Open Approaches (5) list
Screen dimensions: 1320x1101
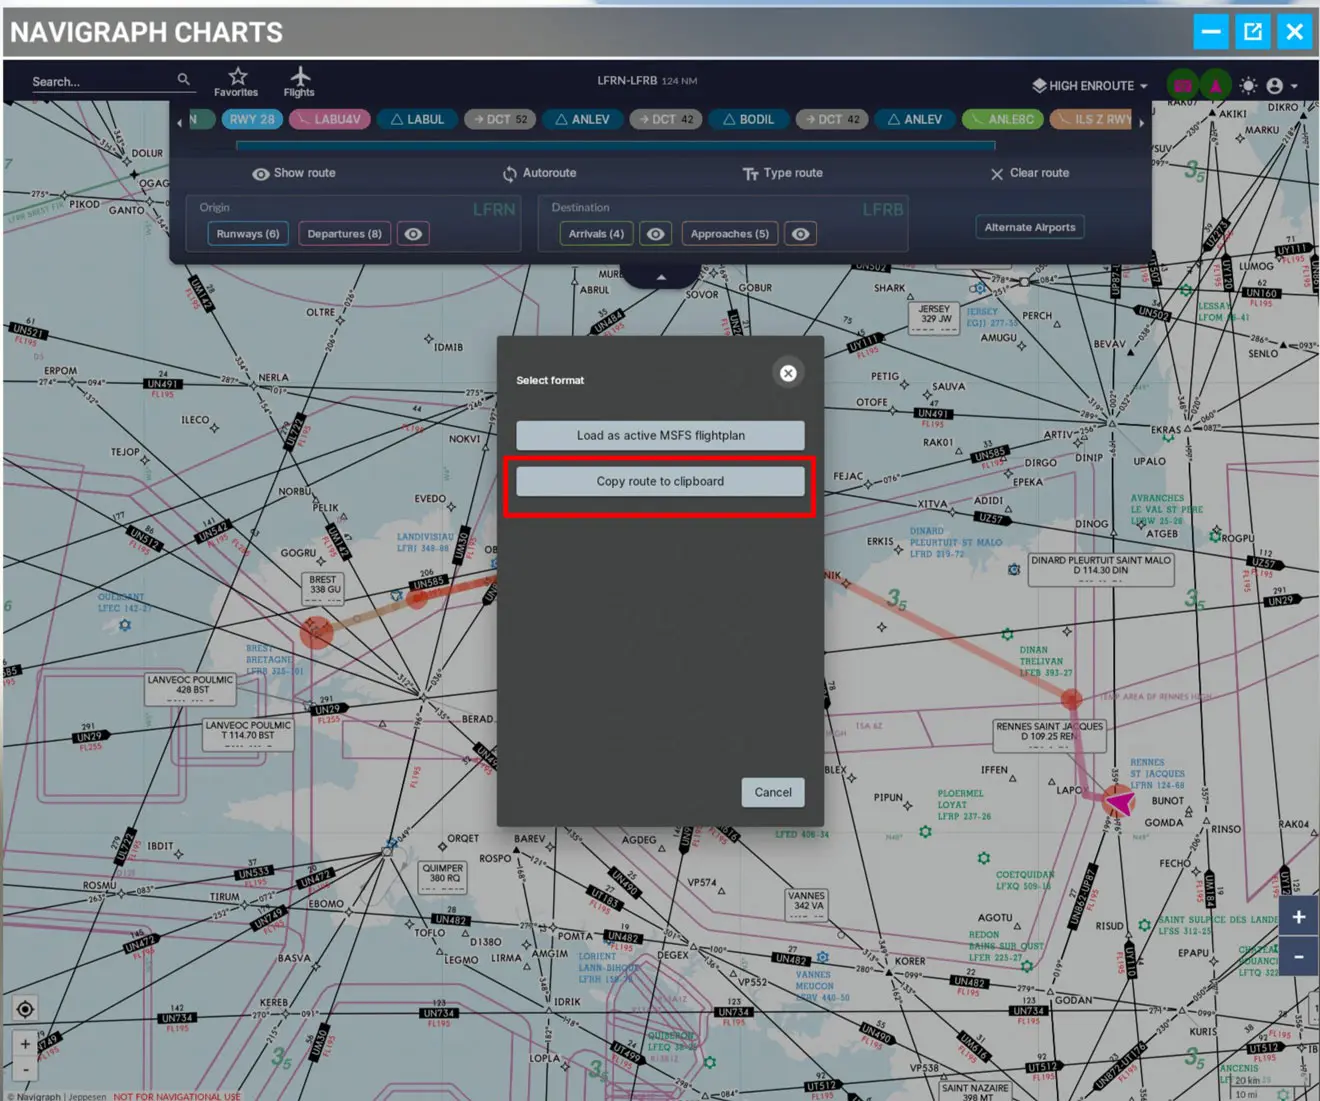(x=729, y=234)
